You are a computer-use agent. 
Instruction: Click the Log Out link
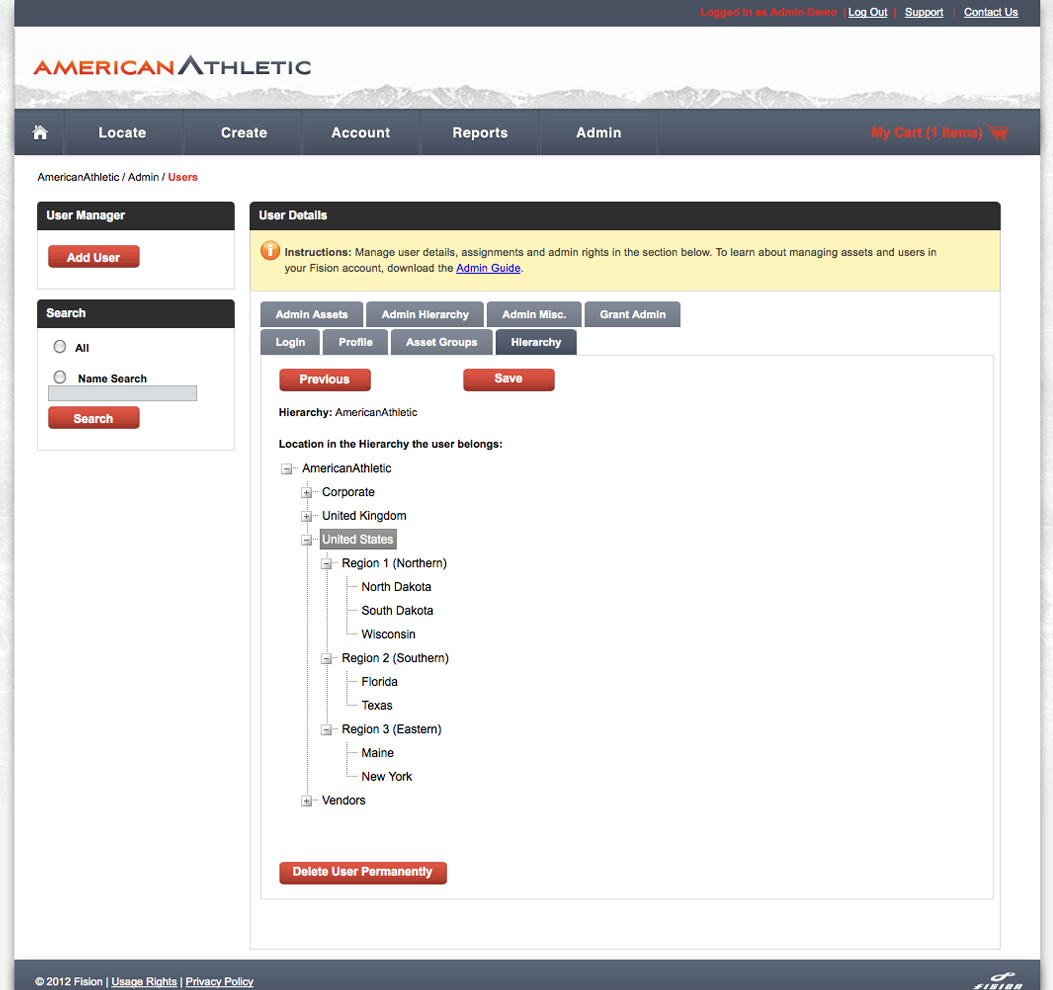pos(868,12)
